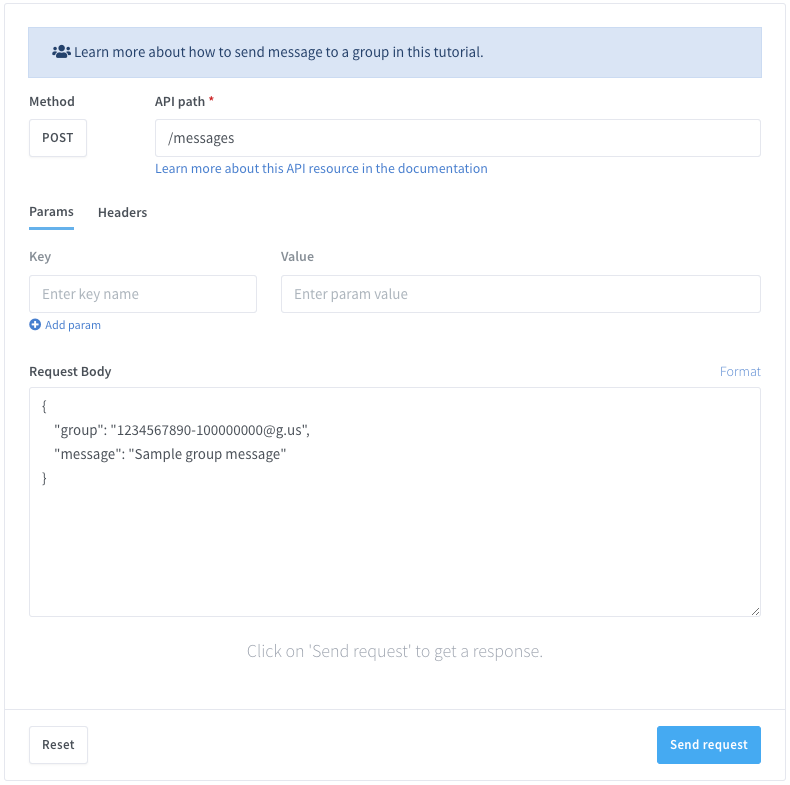Click the Enter key name field
Image resolution: width=790 pixels, height=785 pixels.
143,294
